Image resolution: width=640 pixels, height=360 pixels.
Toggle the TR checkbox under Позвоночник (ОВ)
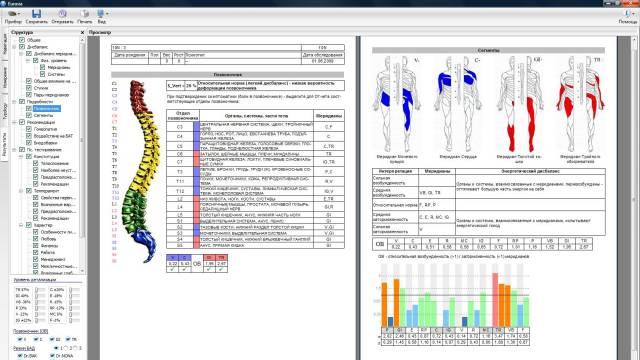pyautogui.click(x=69, y=340)
